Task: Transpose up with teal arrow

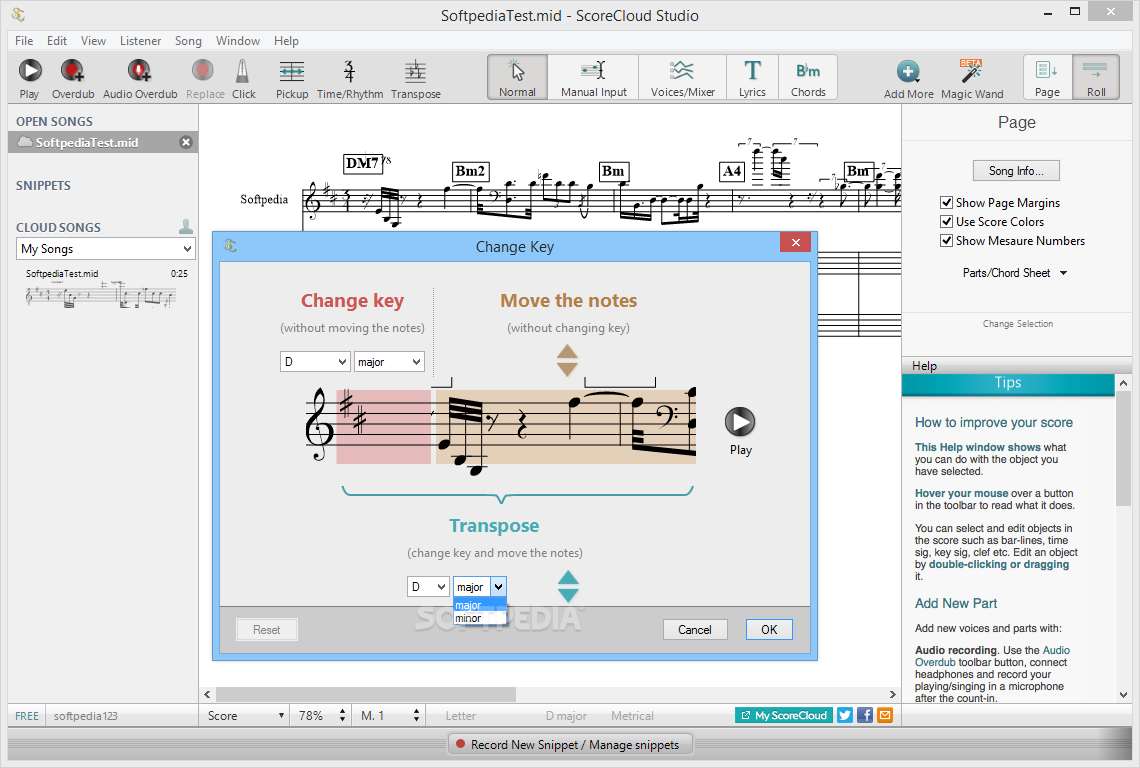Action: point(568,577)
